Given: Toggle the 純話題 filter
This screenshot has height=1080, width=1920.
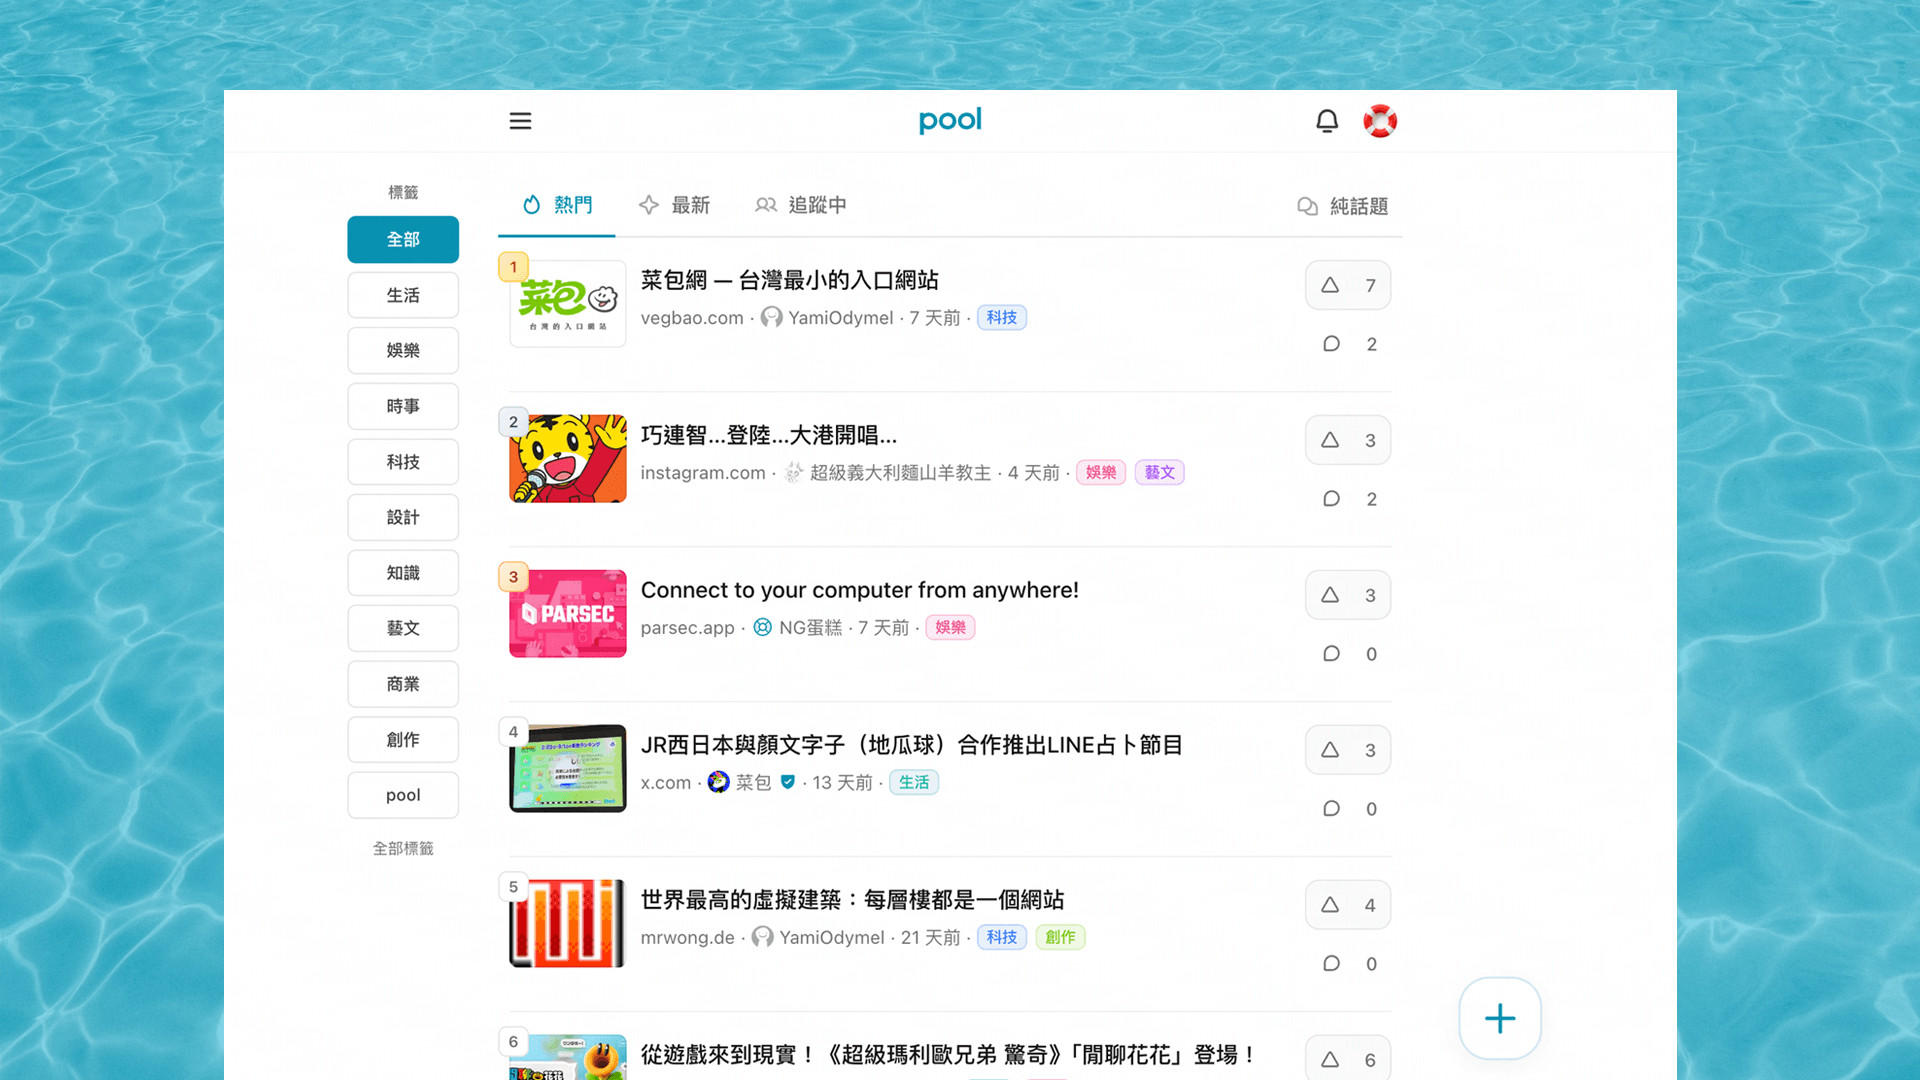Looking at the screenshot, I should 1343,206.
